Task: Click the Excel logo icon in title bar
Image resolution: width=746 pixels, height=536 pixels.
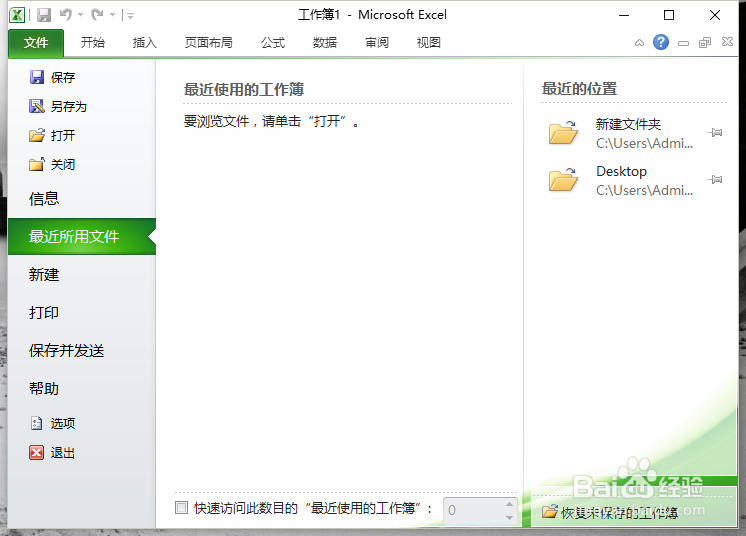Action: (x=17, y=15)
